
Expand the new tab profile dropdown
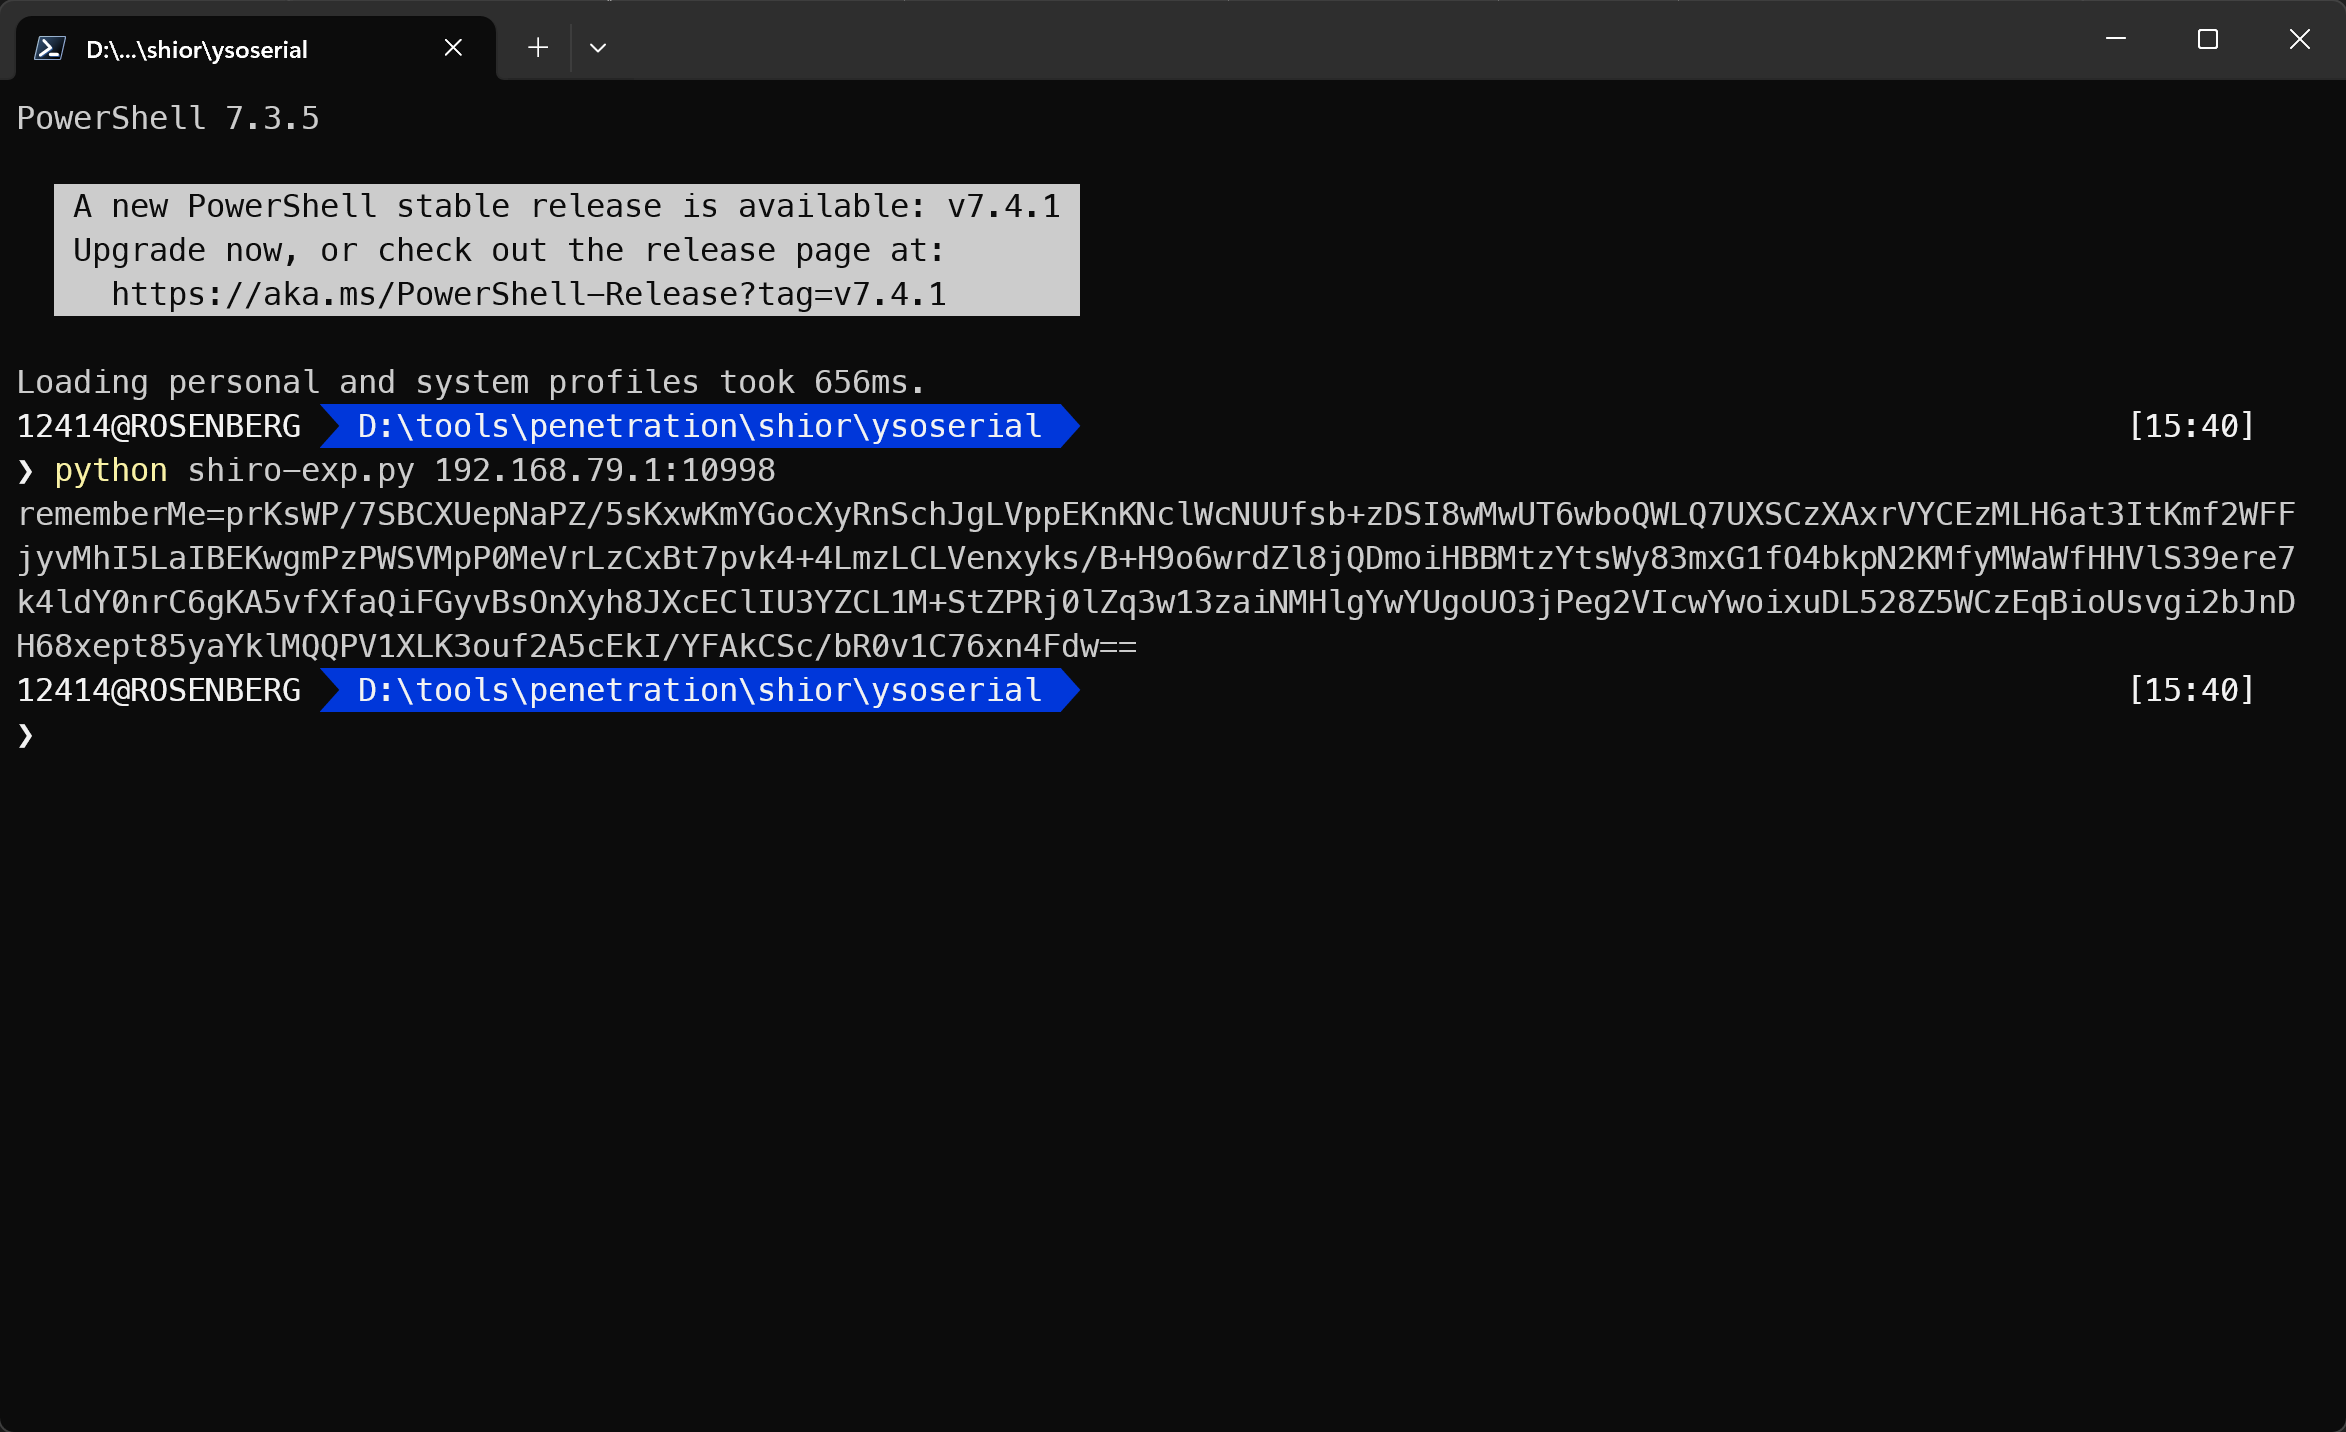(598, 48)
